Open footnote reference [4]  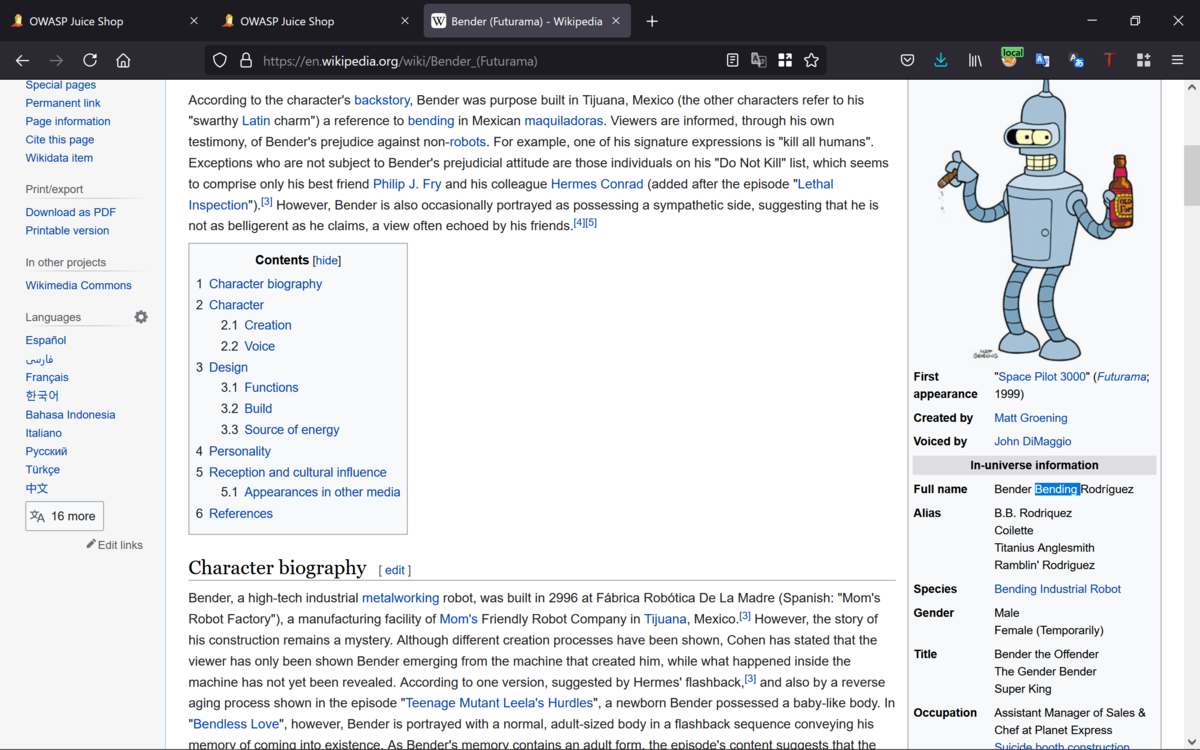pos(579,222)
